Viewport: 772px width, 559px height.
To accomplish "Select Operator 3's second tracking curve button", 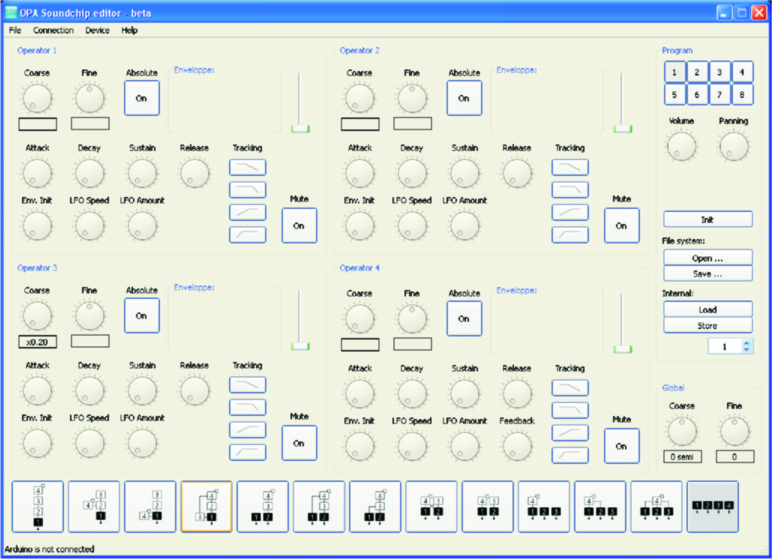I will (x=247, y=407).
